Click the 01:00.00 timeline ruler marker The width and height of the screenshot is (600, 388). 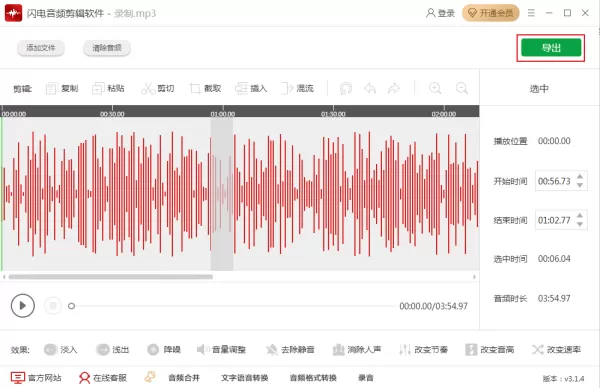[x=223, y=114]
